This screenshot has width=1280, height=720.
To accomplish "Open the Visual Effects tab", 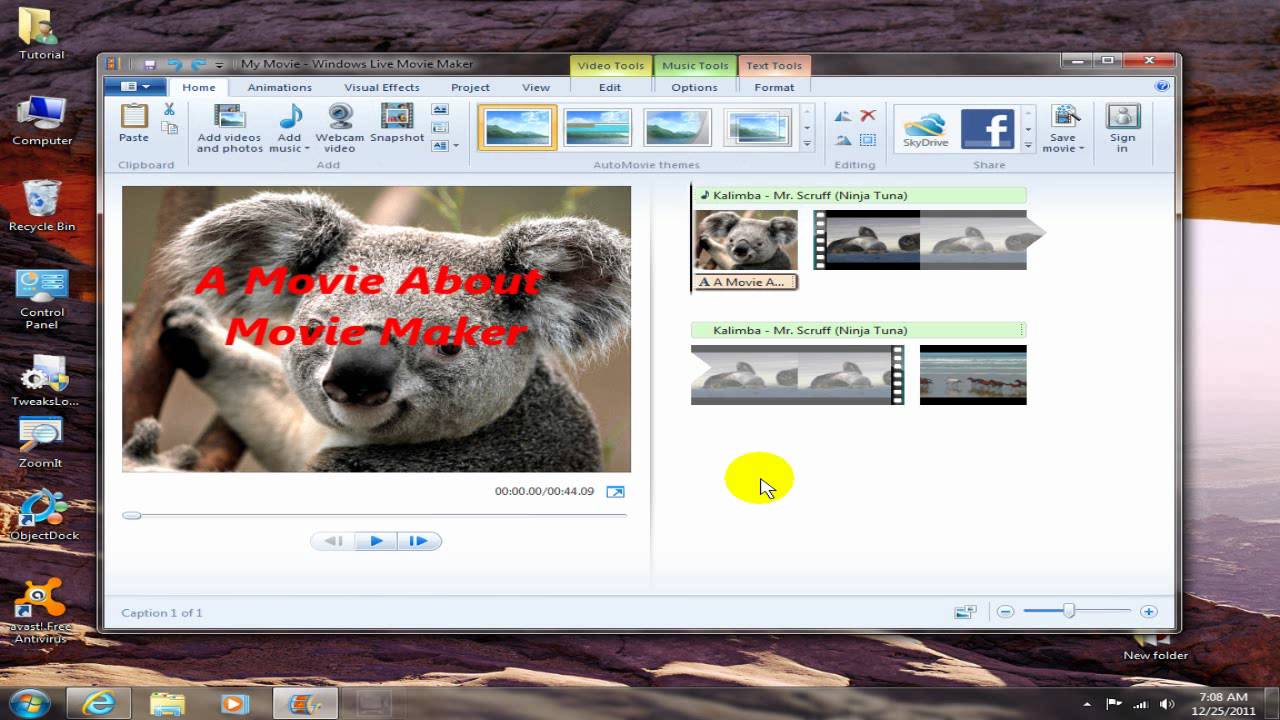I will 382,87.
